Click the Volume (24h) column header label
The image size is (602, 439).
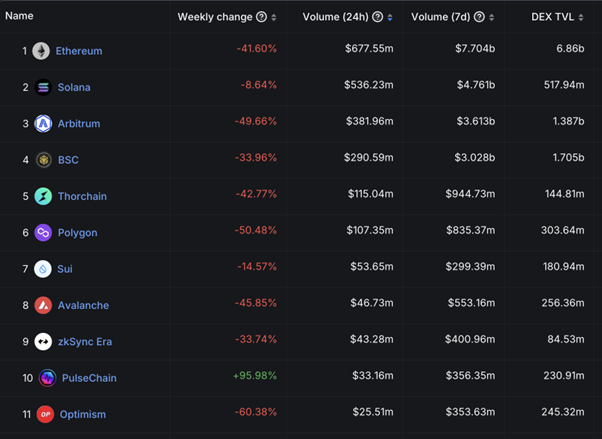(336, 17)
